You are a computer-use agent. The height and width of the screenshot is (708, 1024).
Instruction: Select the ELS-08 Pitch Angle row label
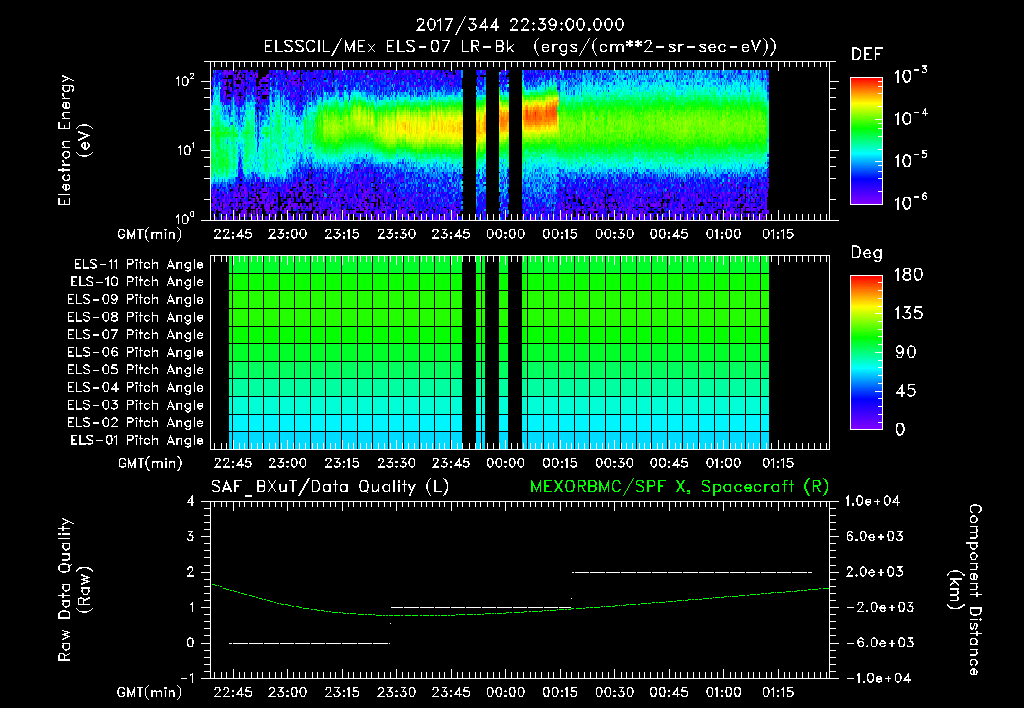click(136, 317)
